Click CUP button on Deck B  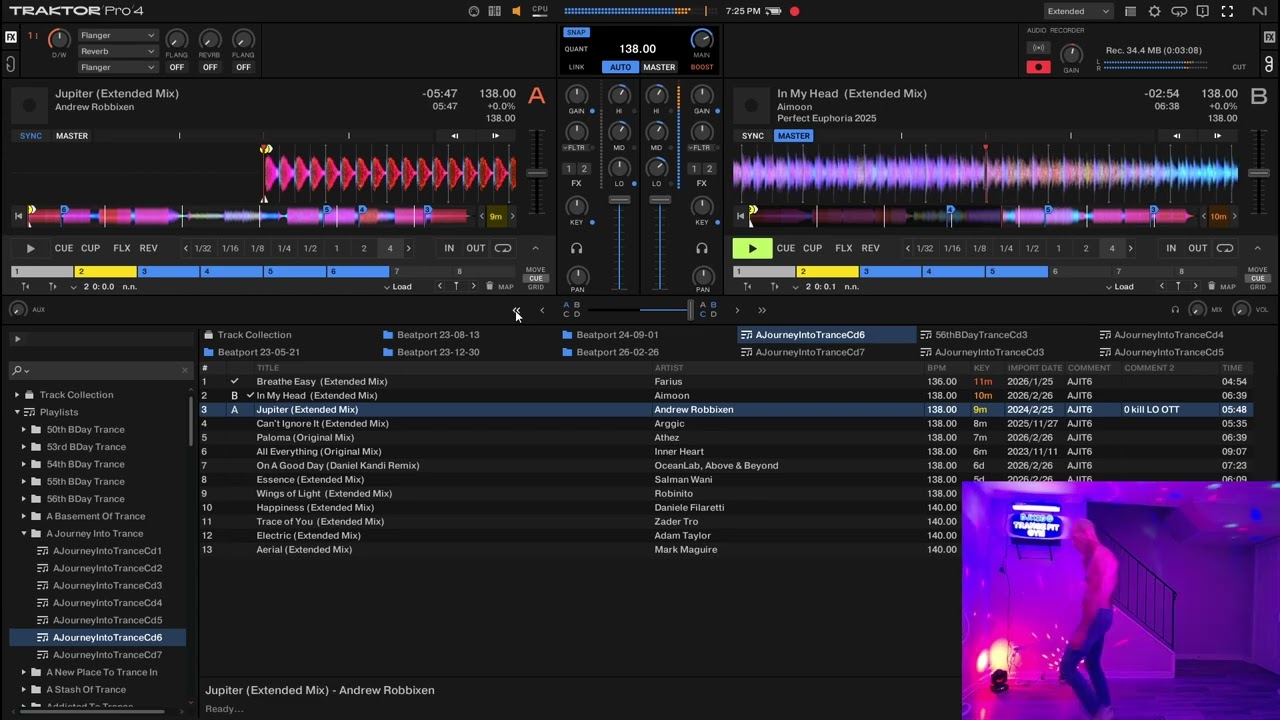[x=812, y=248]
